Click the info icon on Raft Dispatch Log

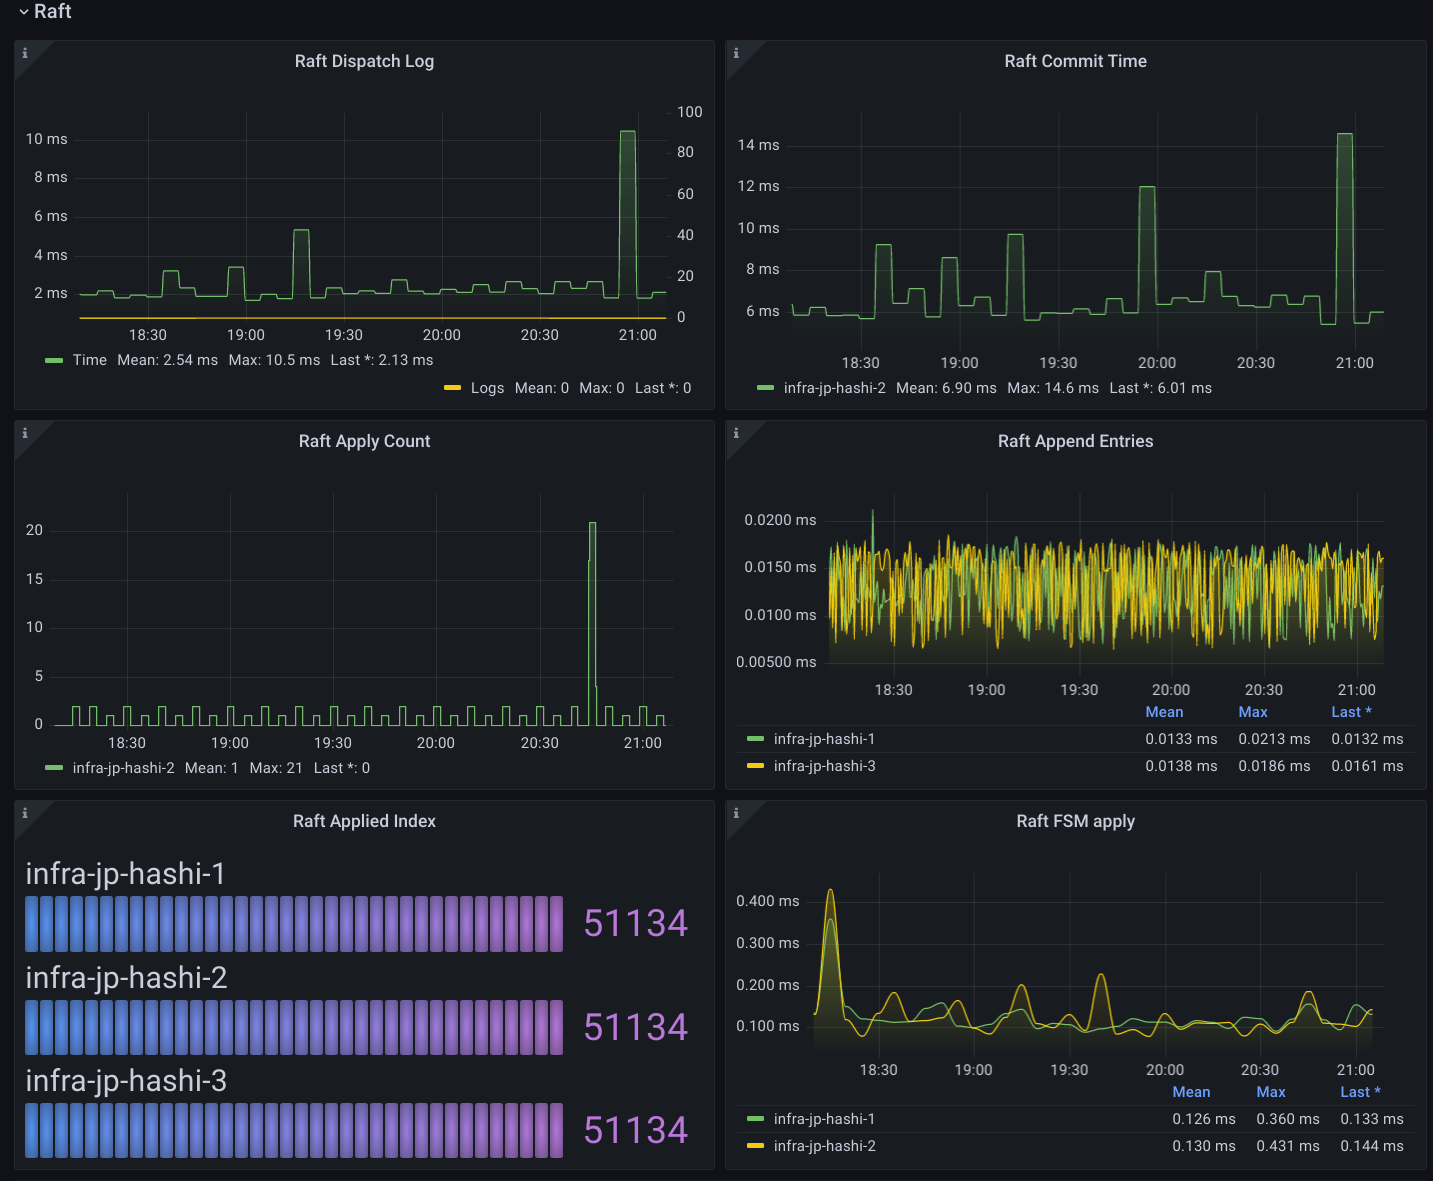(x=25, y=55)
